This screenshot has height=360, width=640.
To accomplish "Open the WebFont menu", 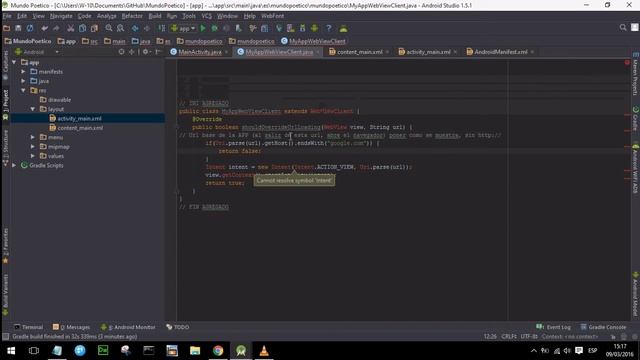I will 273,16.
